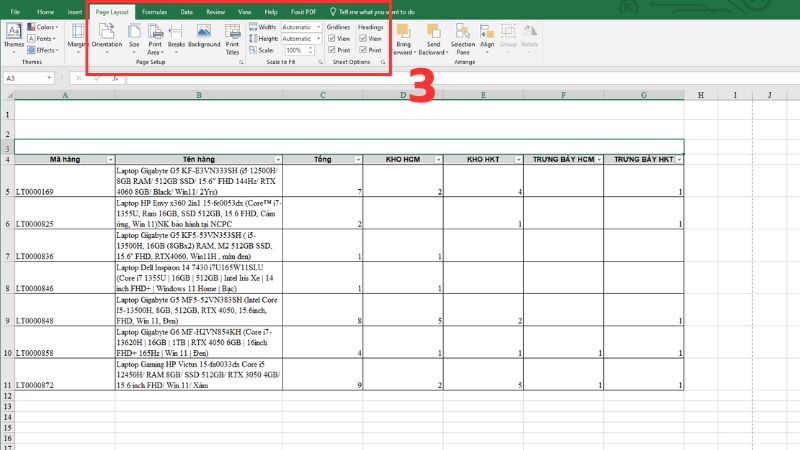Open the Orientation options
Image resolution: width=800 pixels, height=450 pixels.
107,38
